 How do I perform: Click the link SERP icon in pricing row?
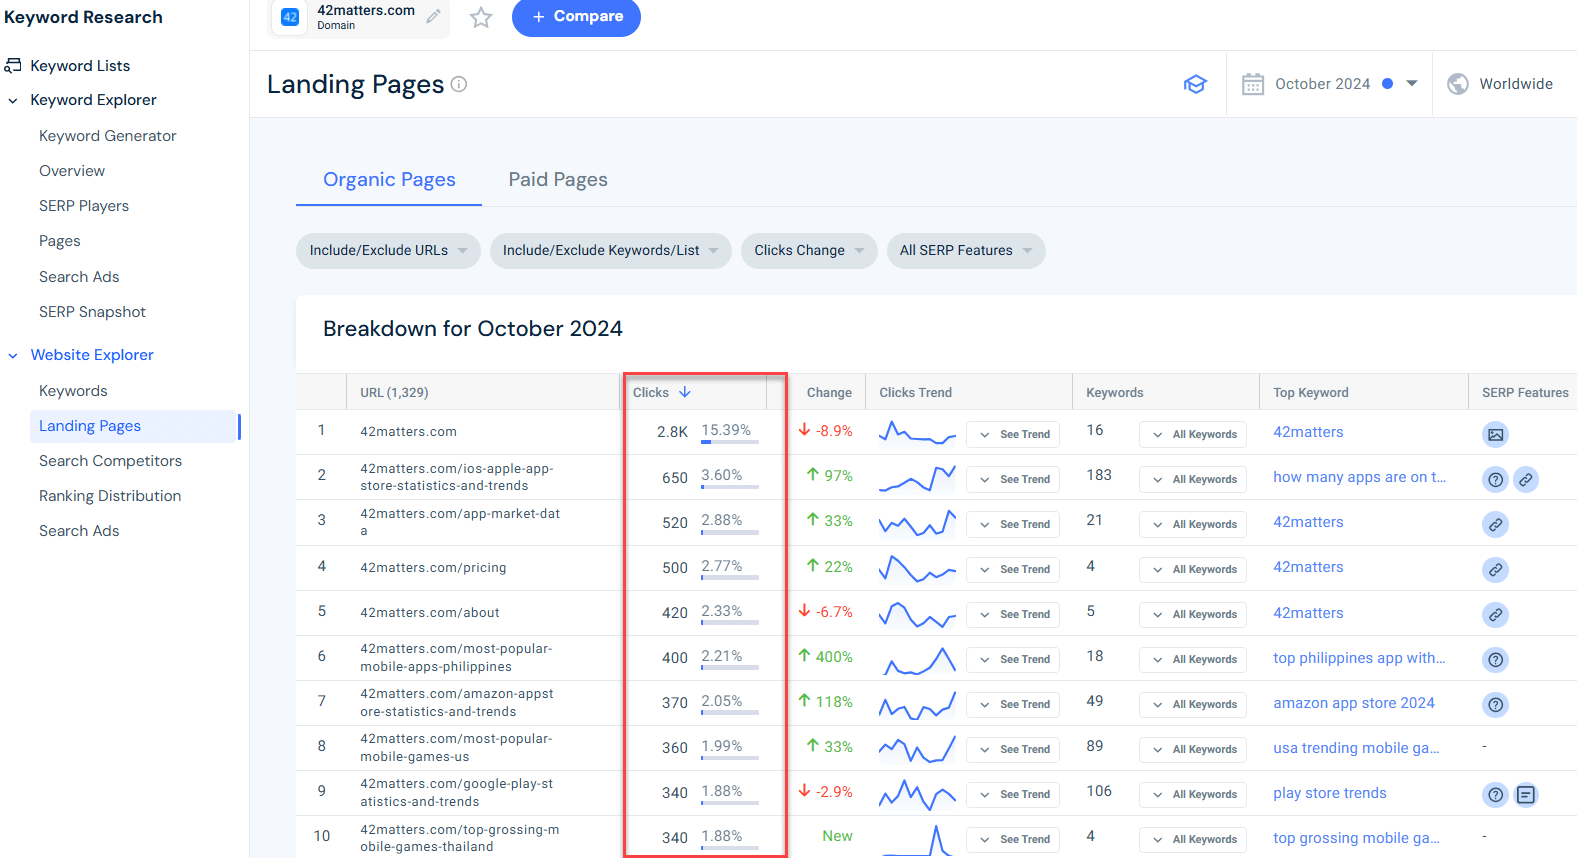1495,569
